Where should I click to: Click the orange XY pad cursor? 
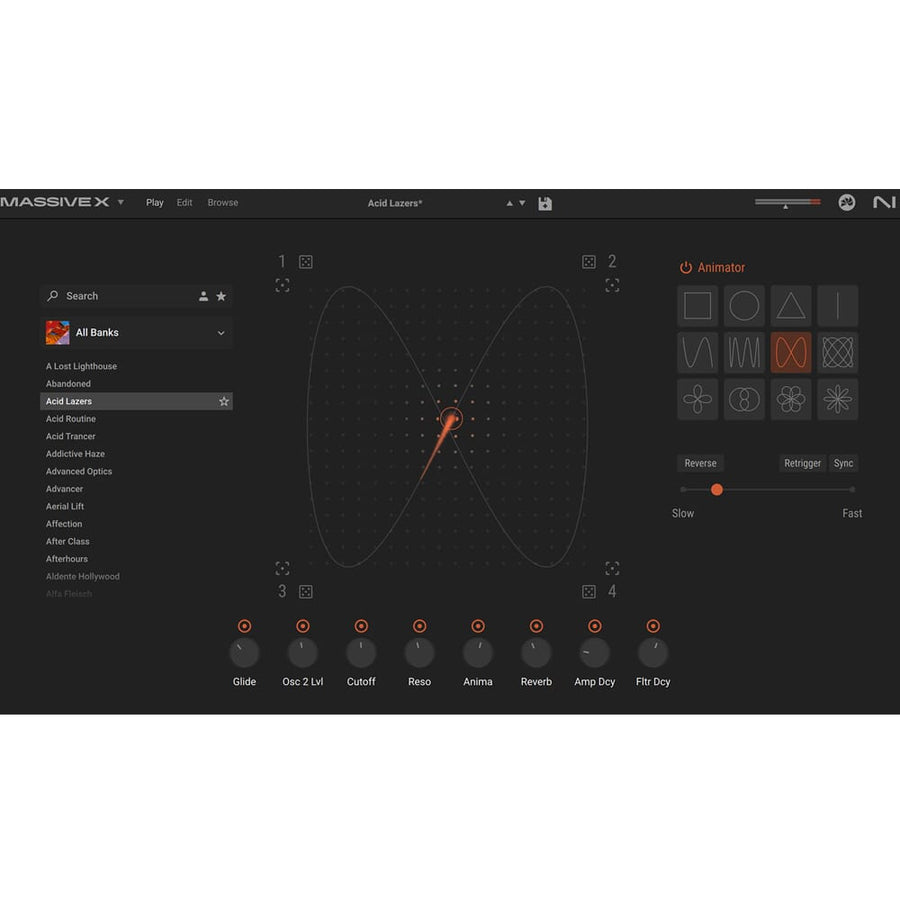coord(451,418)
